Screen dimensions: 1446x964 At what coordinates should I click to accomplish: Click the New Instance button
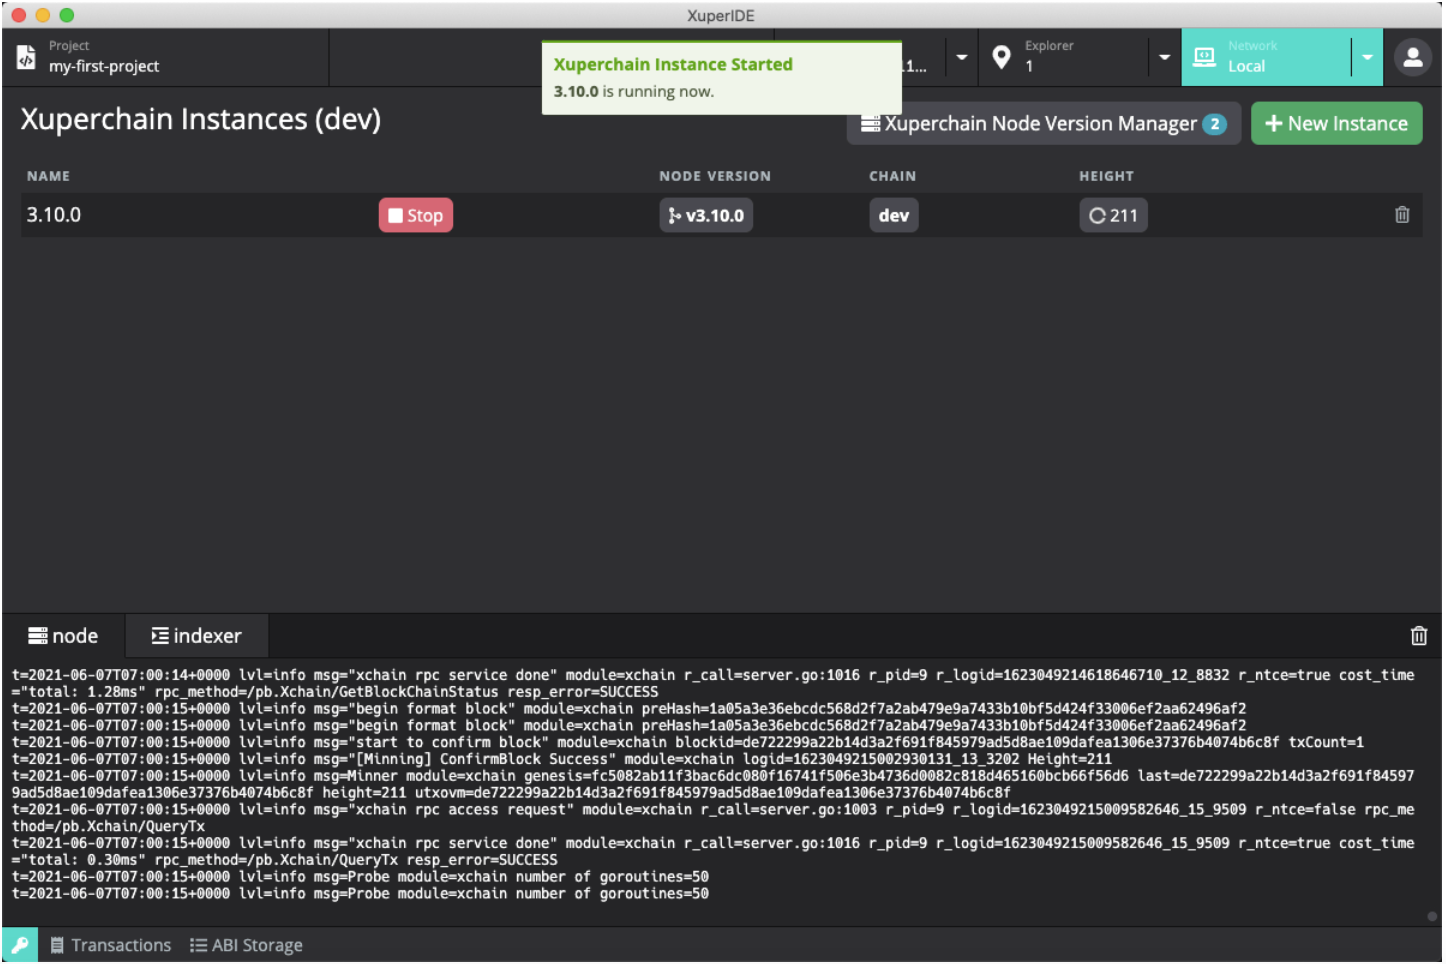point(1336,124)
